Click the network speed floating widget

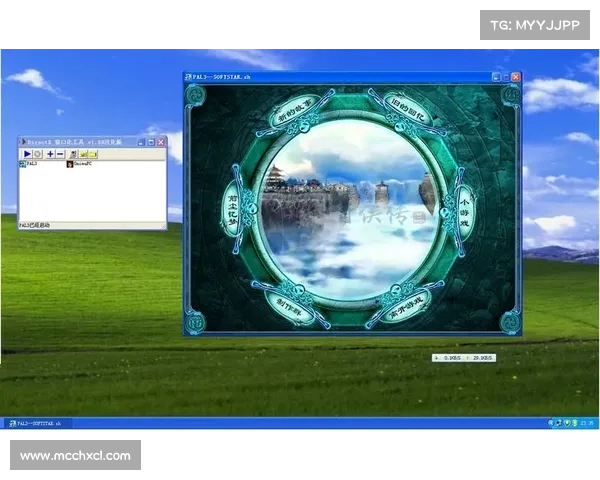(463, 357)
